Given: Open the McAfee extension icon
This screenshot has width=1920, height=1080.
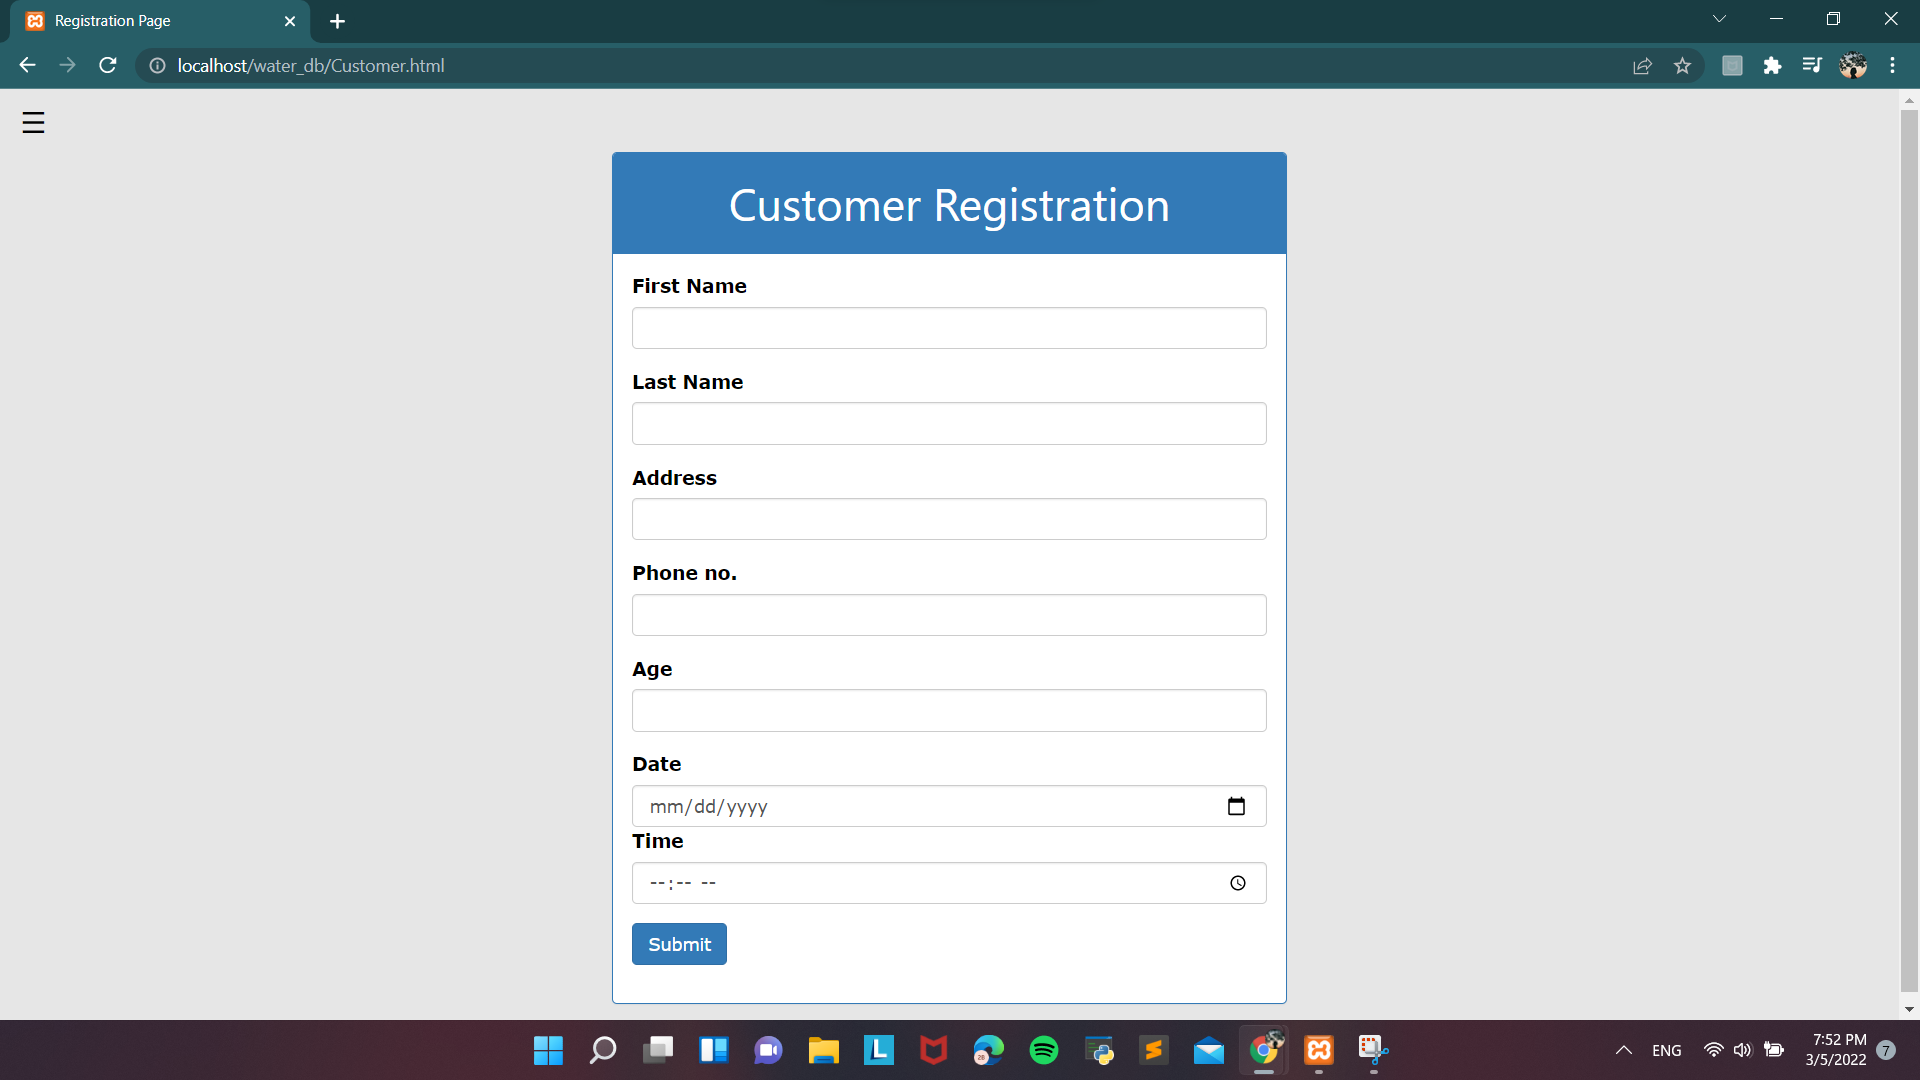Looking at the screenshot, I should click(1732, 65).
